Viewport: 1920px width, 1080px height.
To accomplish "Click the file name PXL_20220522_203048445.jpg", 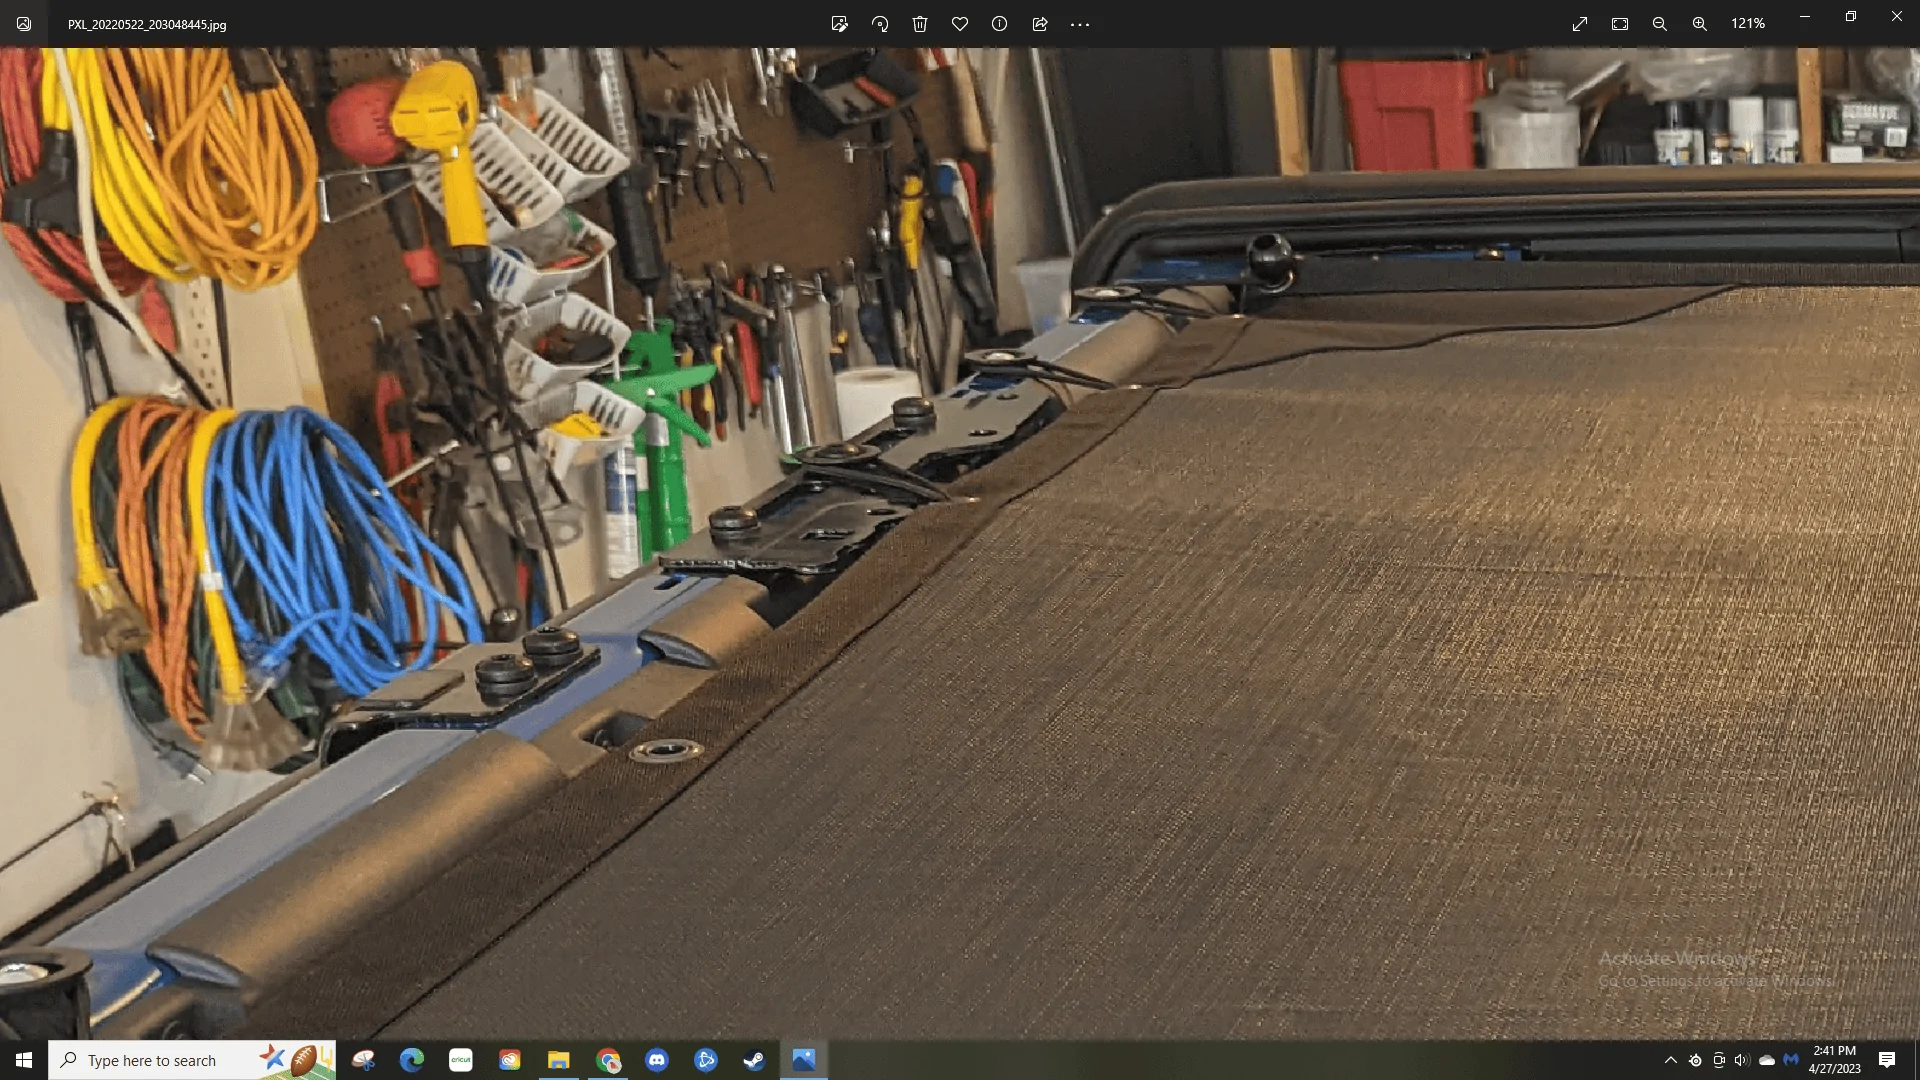I will point(147,25).
